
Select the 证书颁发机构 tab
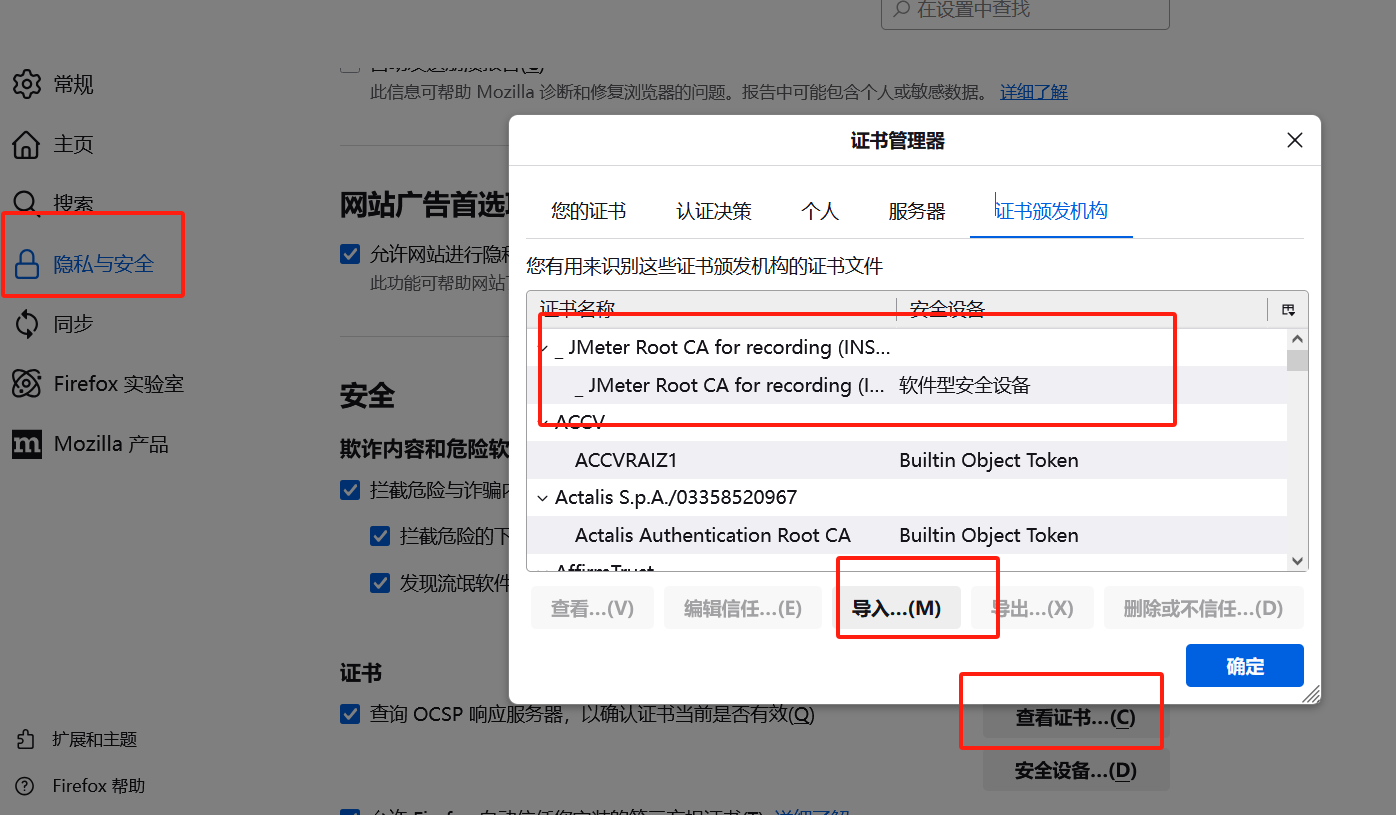pyautogui.click(x=1051, y=211)
